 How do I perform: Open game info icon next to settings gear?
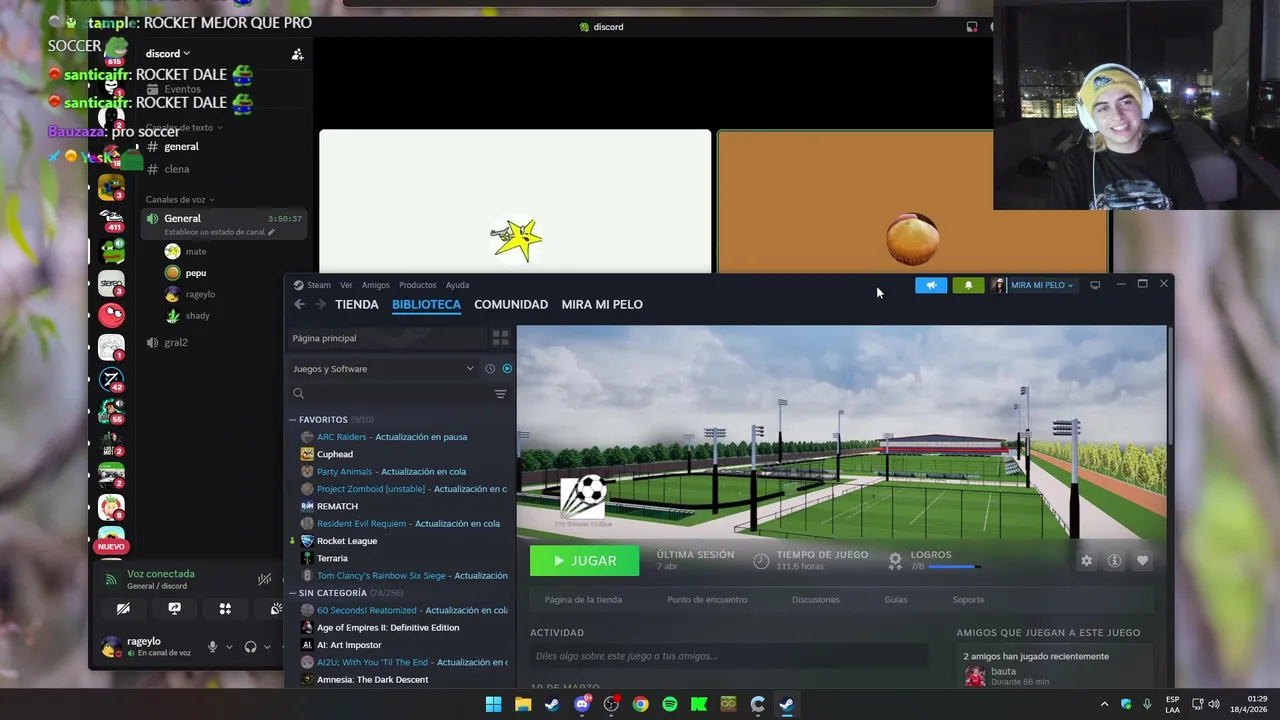[1114, 561]
